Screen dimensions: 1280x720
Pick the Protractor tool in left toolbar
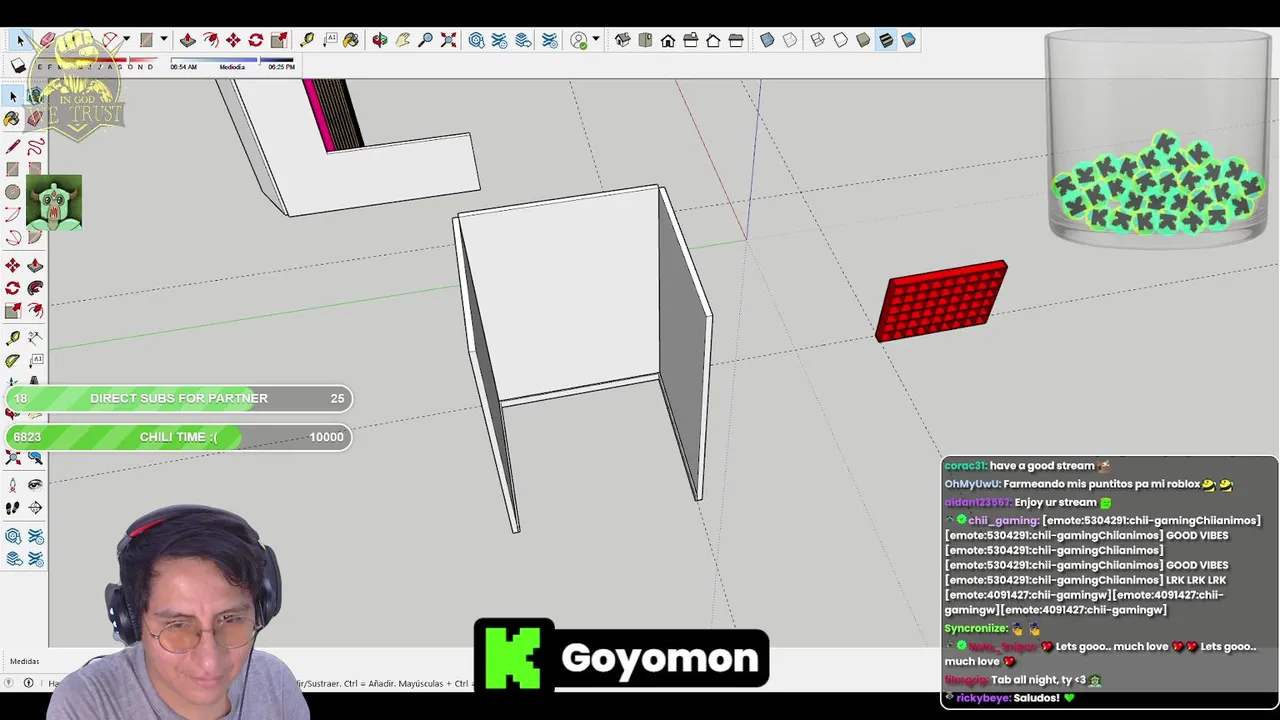click(x=12, y=361)
